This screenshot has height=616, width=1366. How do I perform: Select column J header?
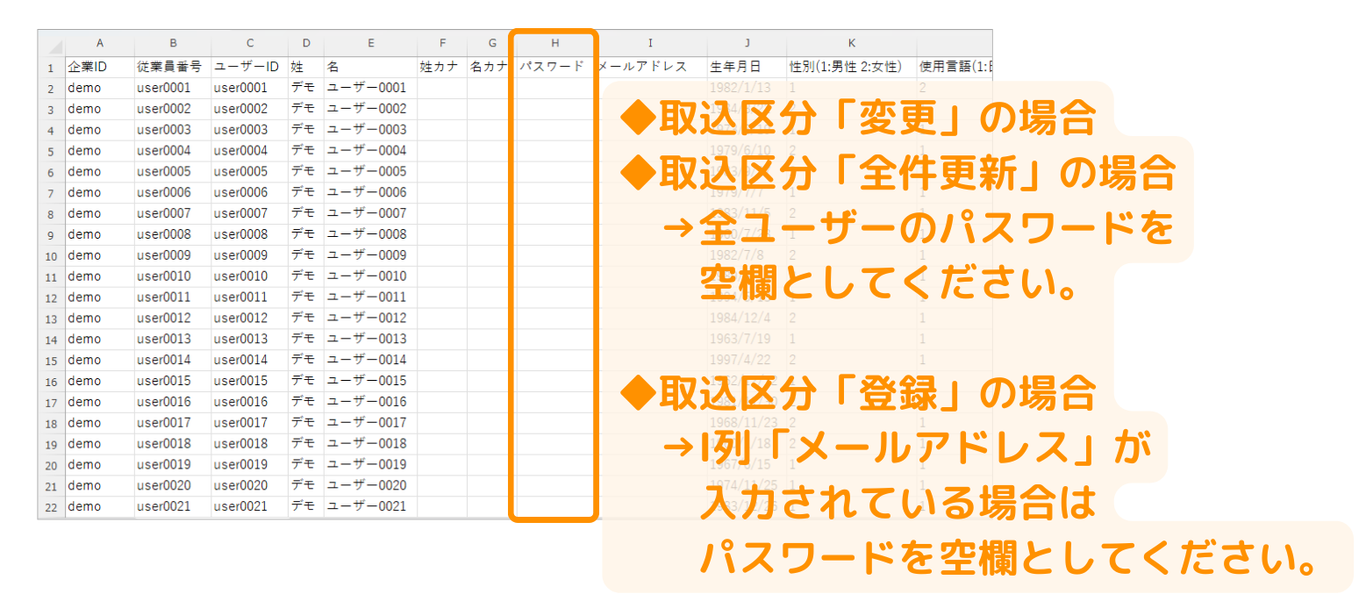[746, 44]
